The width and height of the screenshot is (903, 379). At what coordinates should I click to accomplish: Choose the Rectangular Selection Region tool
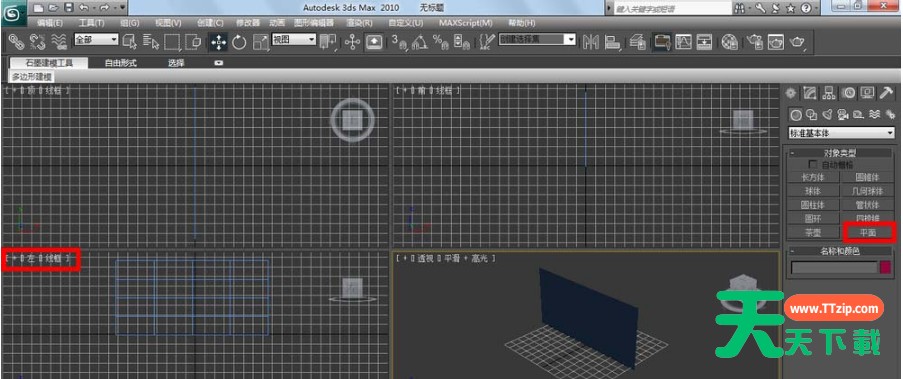172,41
